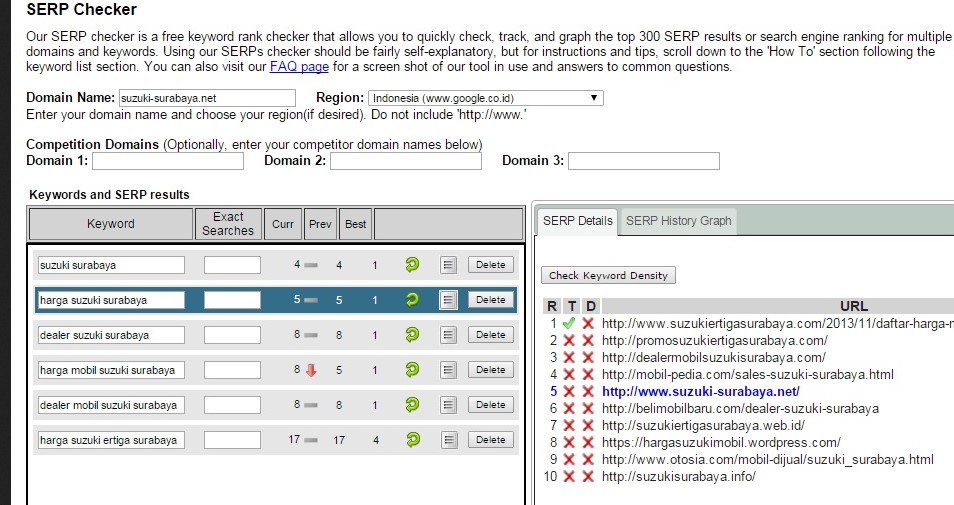Open the hargasuzukimobil.wordpress.com result link
The height and width of the screenshot is (505, 954).
[x=721, y=442]
